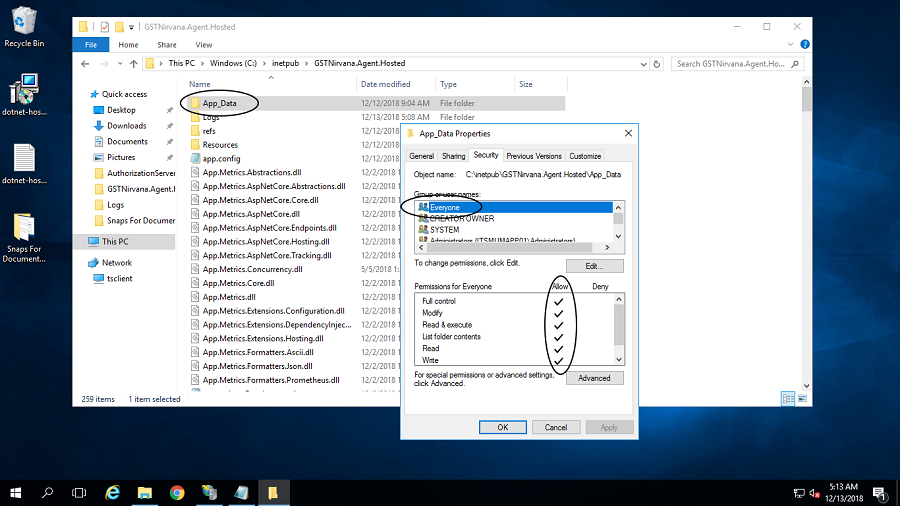
Task: Open recent locations dropdown arrow
Action: 120,64
